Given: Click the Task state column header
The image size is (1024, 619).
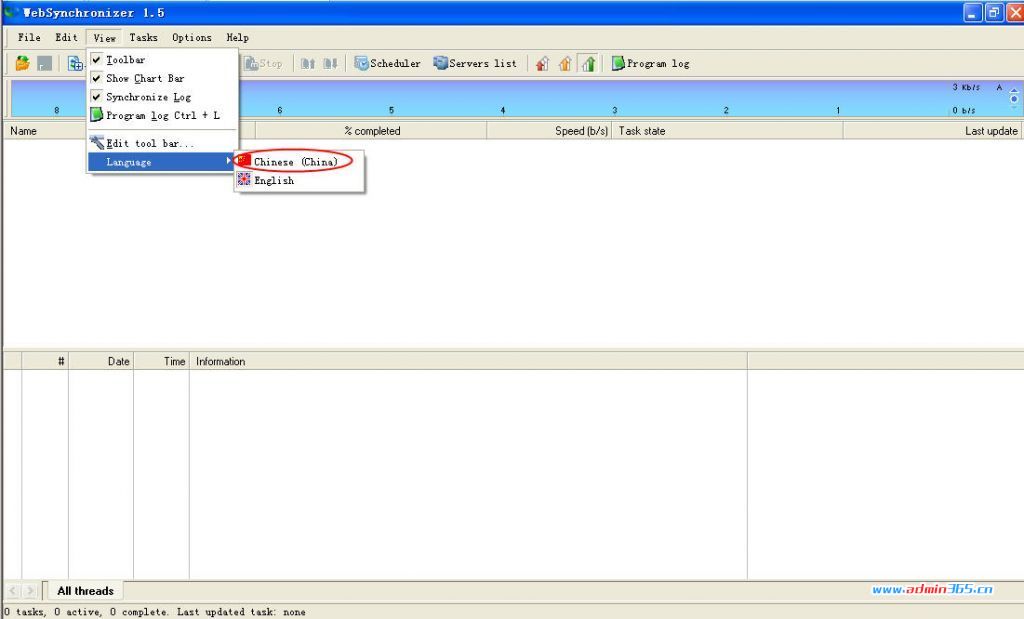Looking at the screenshot, I should coord(728,131).
